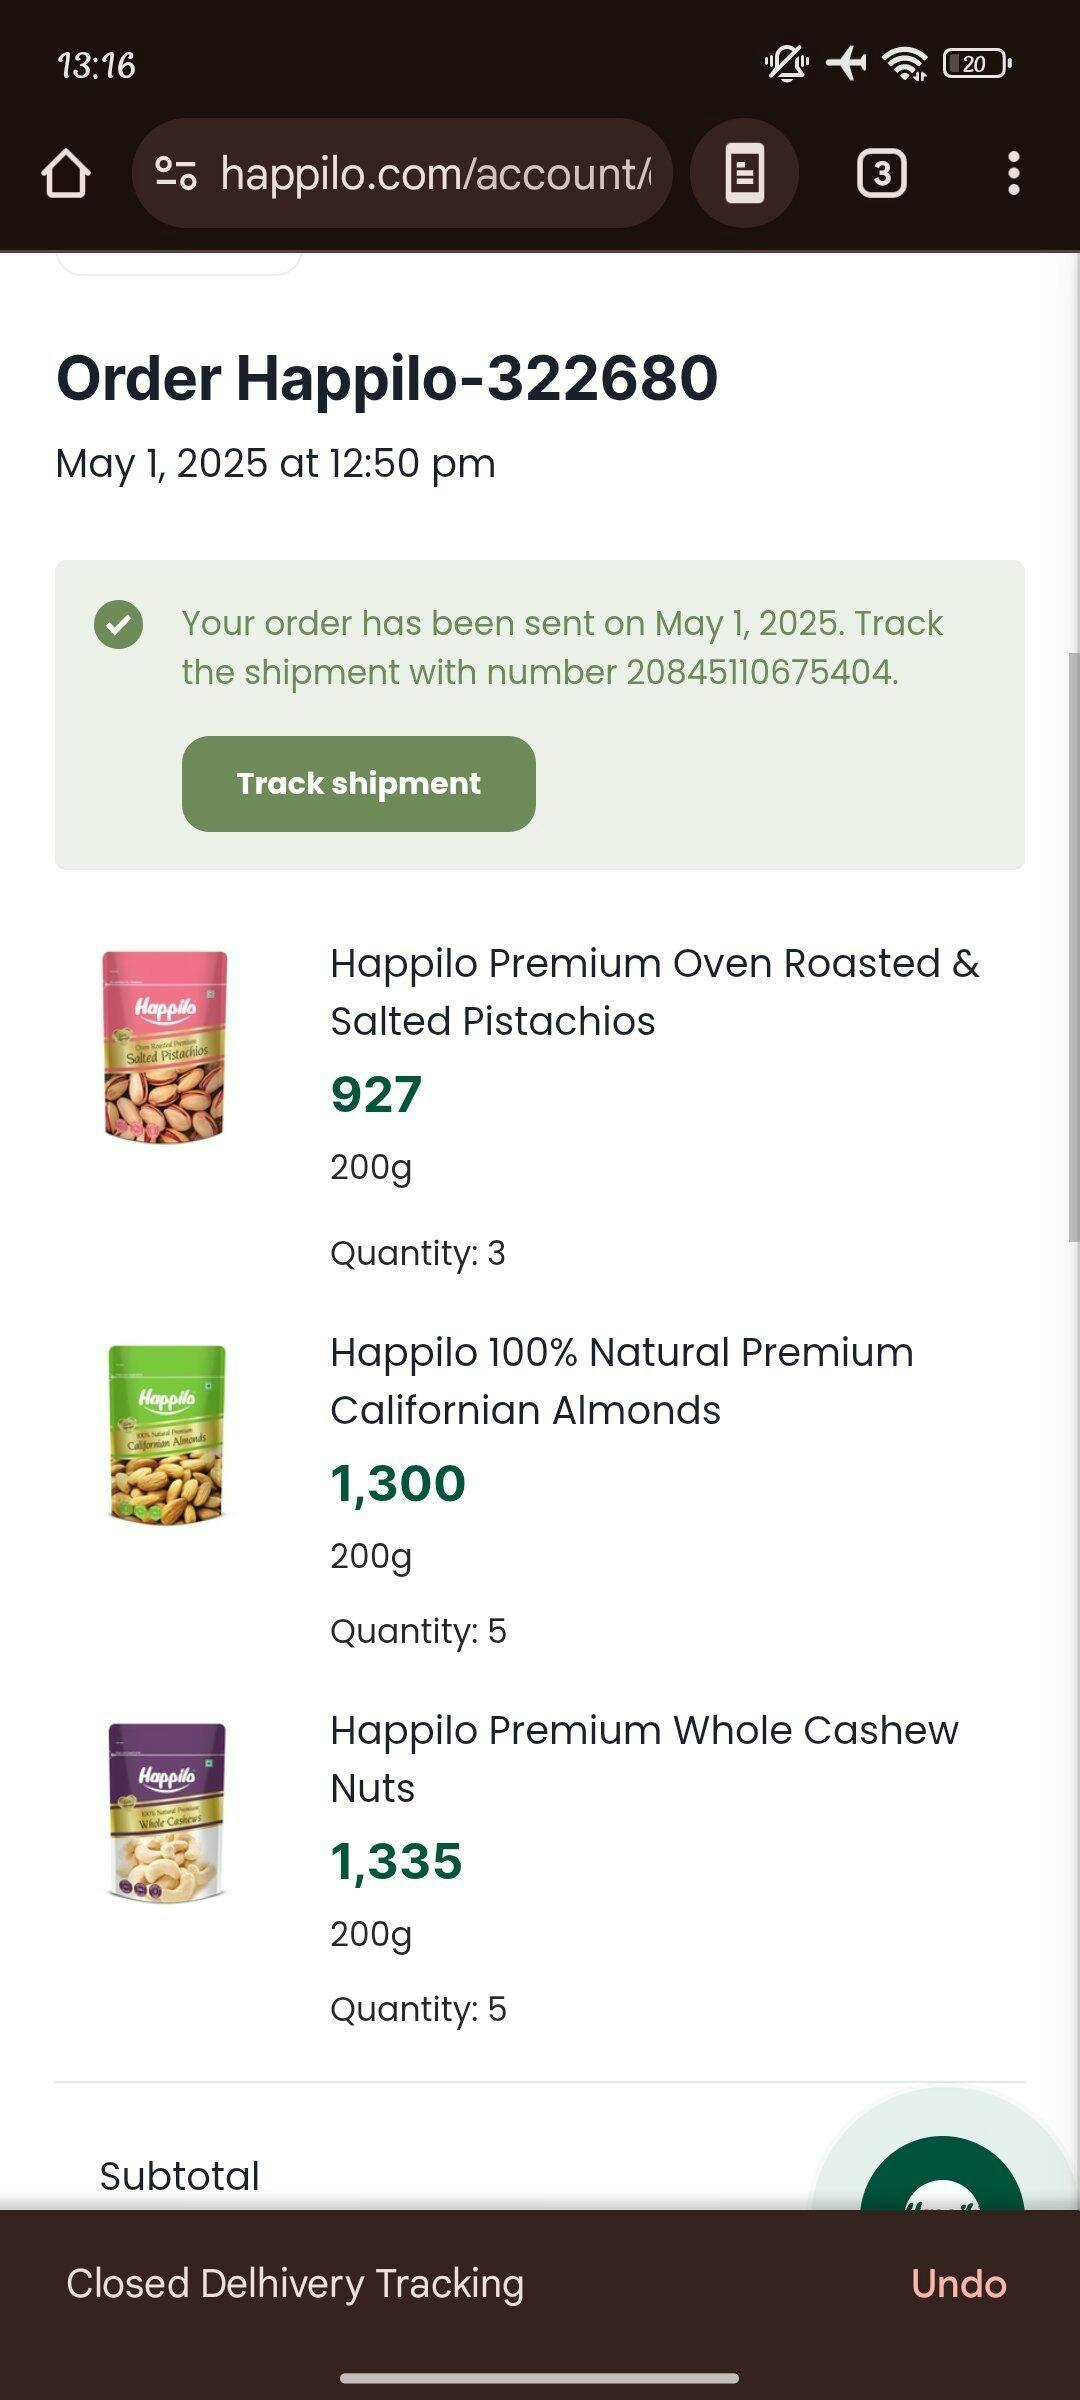Open site settings icon in address bar
The height and width of the screenshot is (2400, 1080).
[x=176, y=174]
